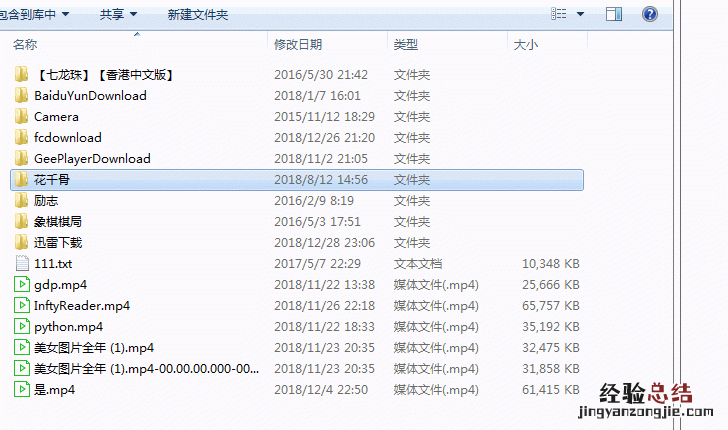Screen dimensions: 728x430
Task: Select the 美女图片全年 (1).mp4 file name
Action: [94, 348]
